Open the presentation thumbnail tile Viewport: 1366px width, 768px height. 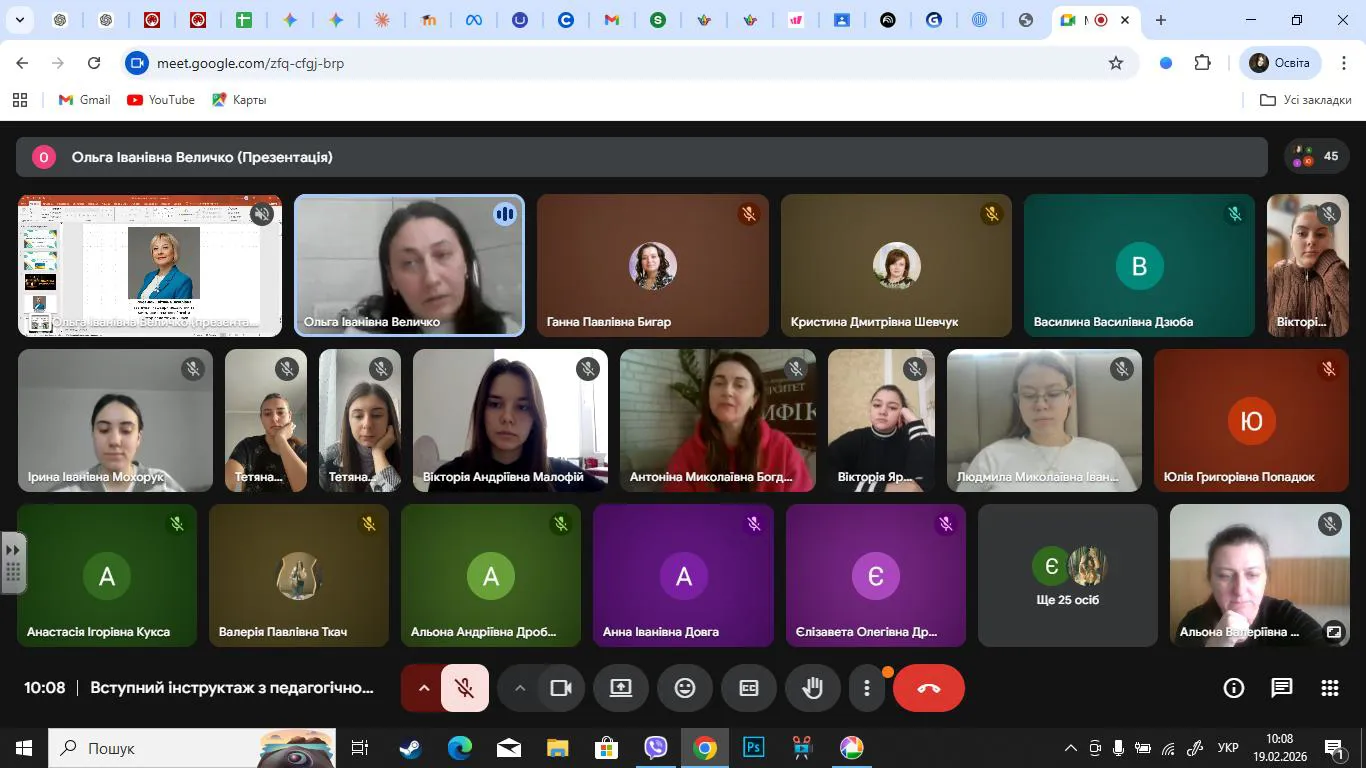[150, 265]
